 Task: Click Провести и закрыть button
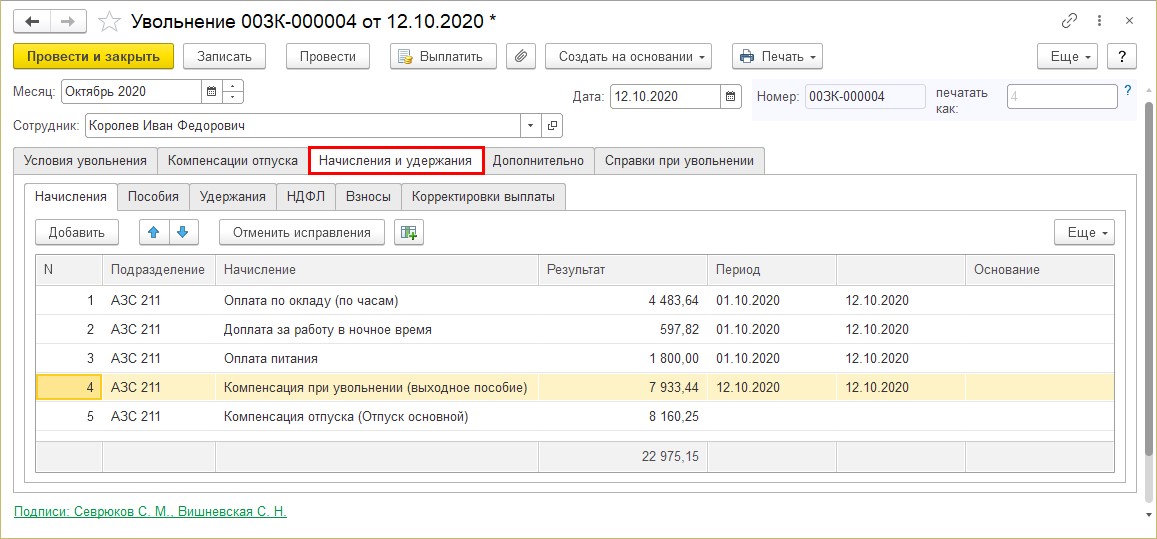(x=94, y=56)
